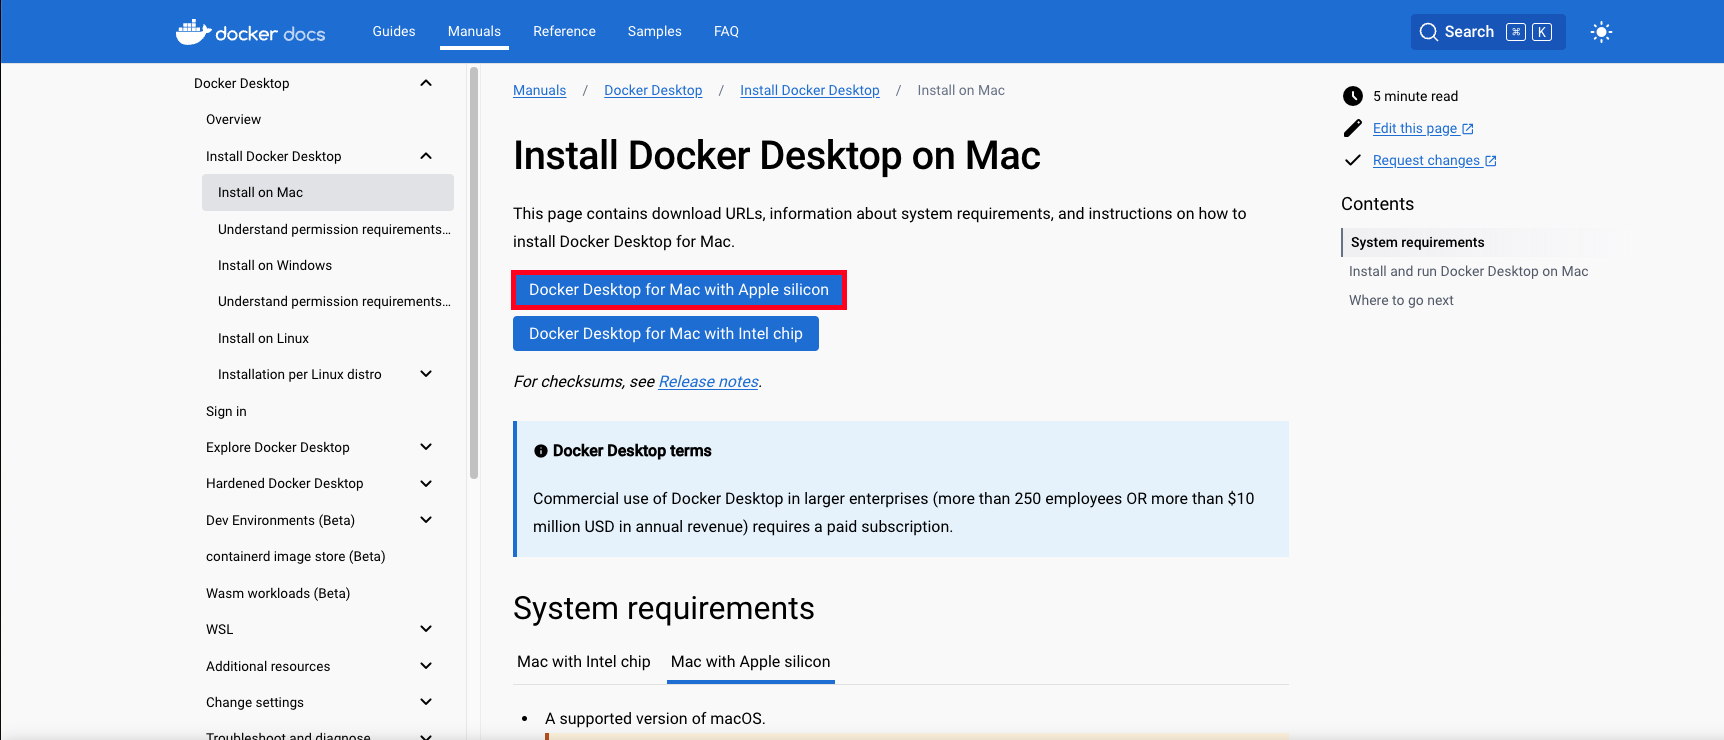Open the Release notes link
Viewport: 1724px width, 740px height.
click(708, 382)
